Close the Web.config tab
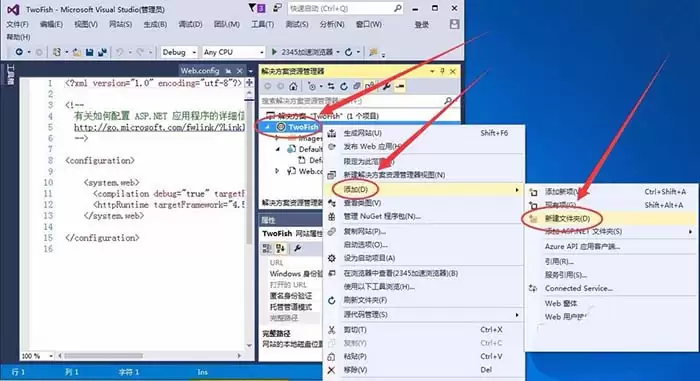700x381 pixels. tap(240, 71)
